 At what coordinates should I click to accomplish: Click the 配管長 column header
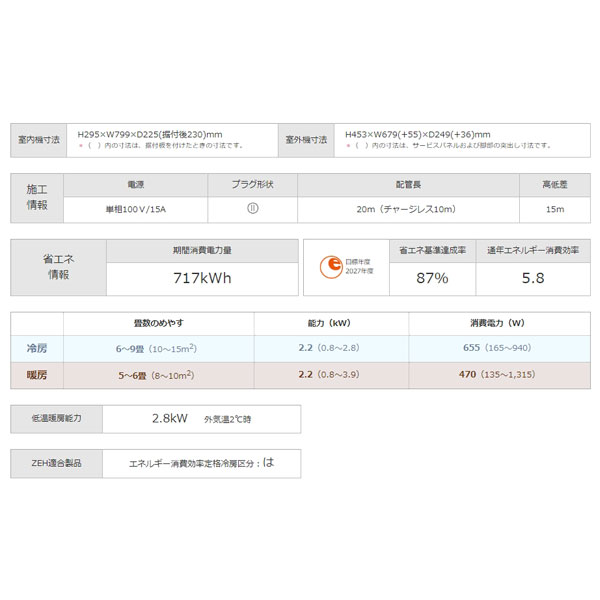click(x=407, y=185)
